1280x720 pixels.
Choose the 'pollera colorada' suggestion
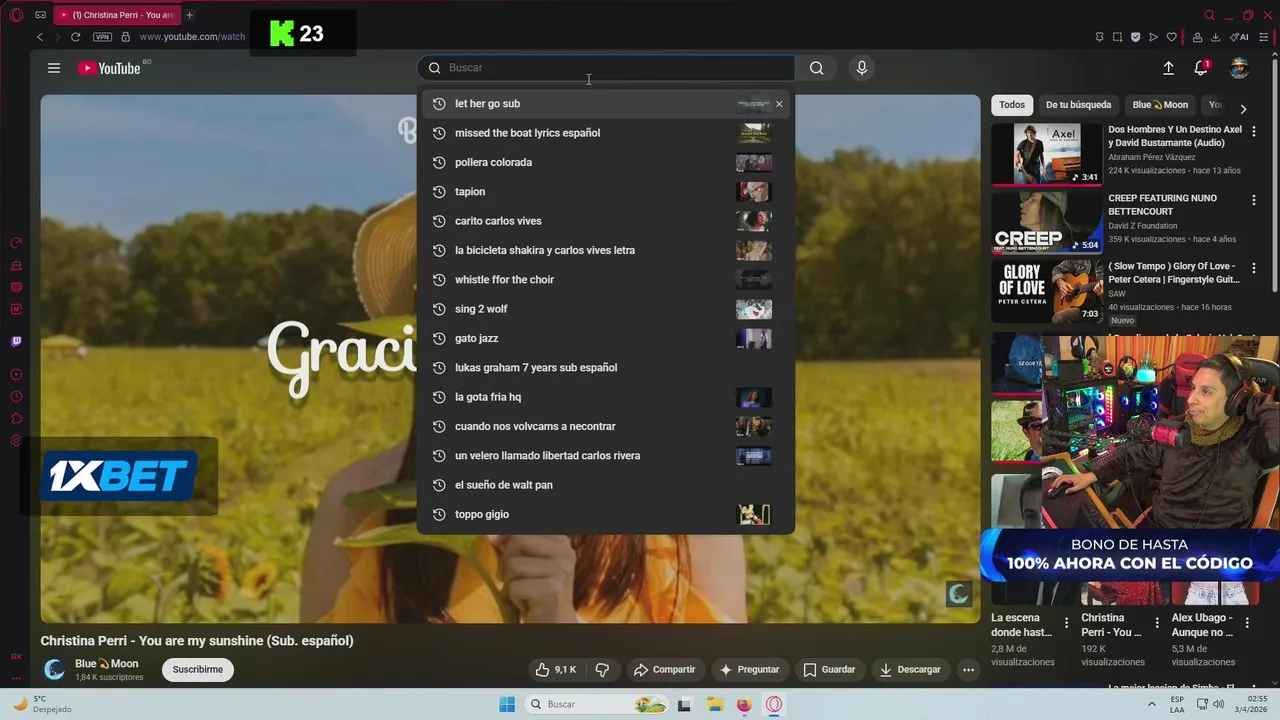pos(606,162)
